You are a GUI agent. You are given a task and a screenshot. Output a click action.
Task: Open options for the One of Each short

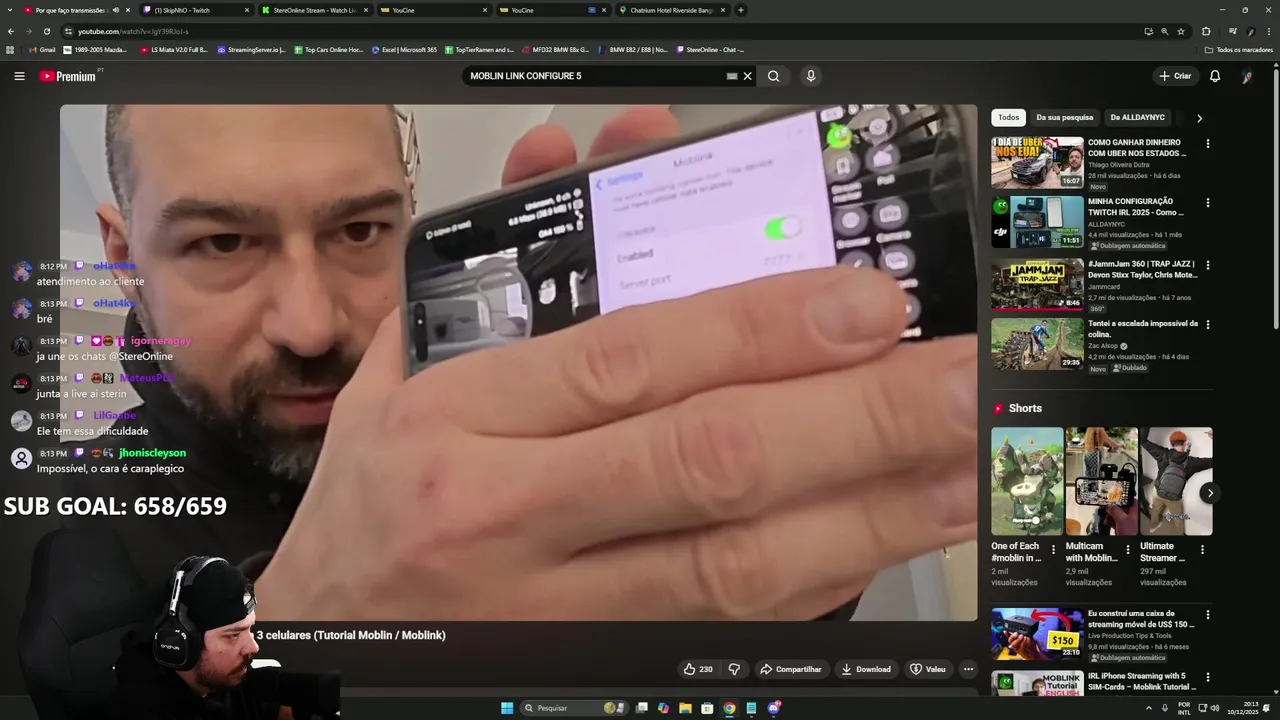(x=1053, y=549)
